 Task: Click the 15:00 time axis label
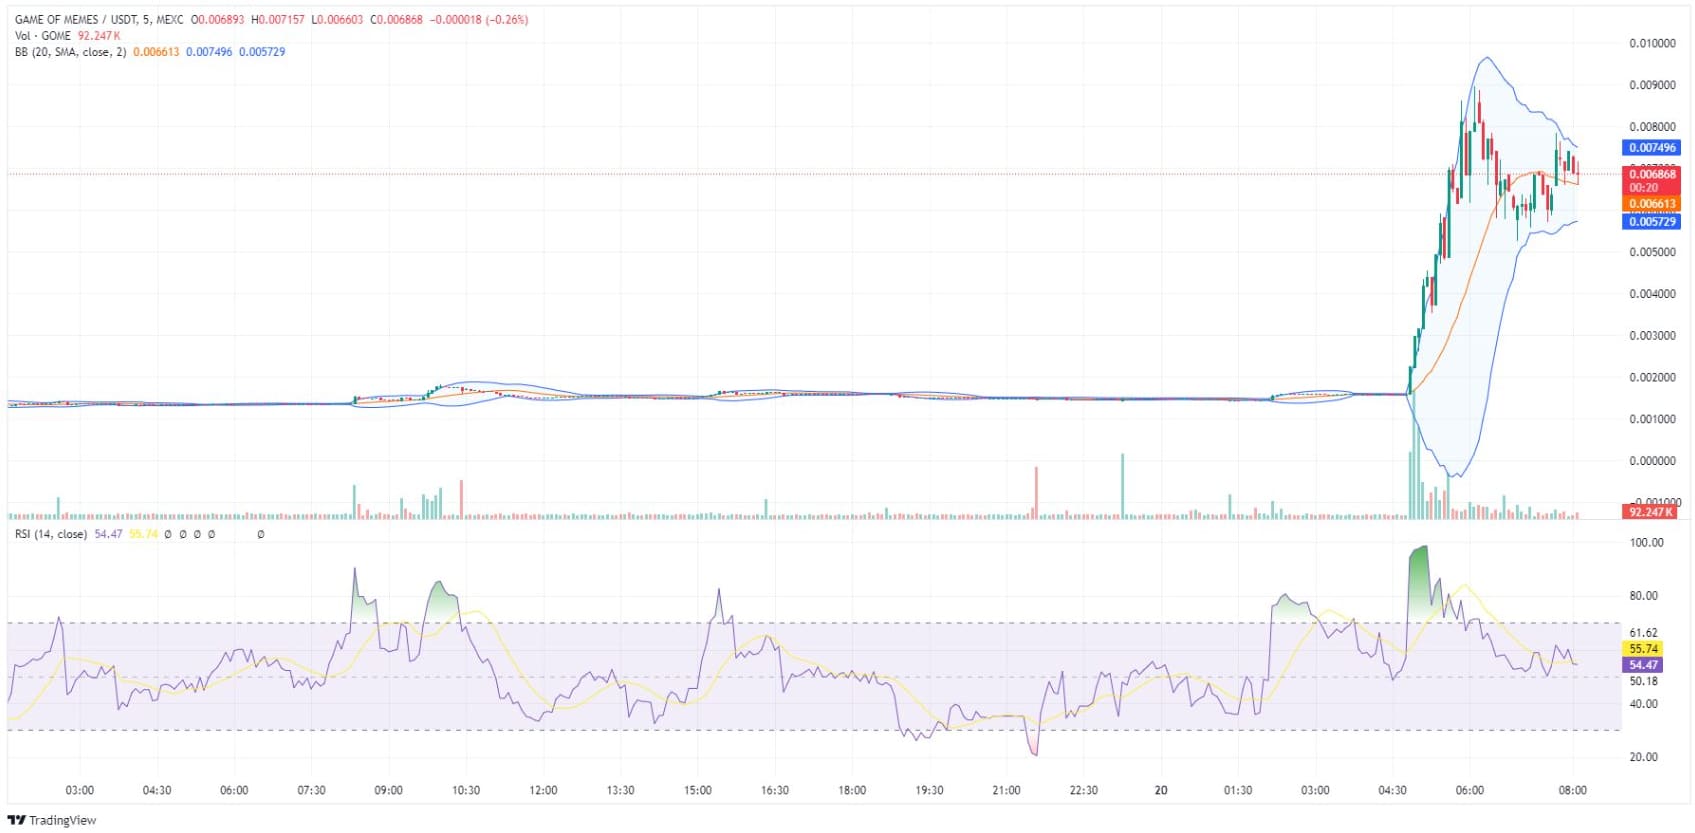(x=697, y=791)
